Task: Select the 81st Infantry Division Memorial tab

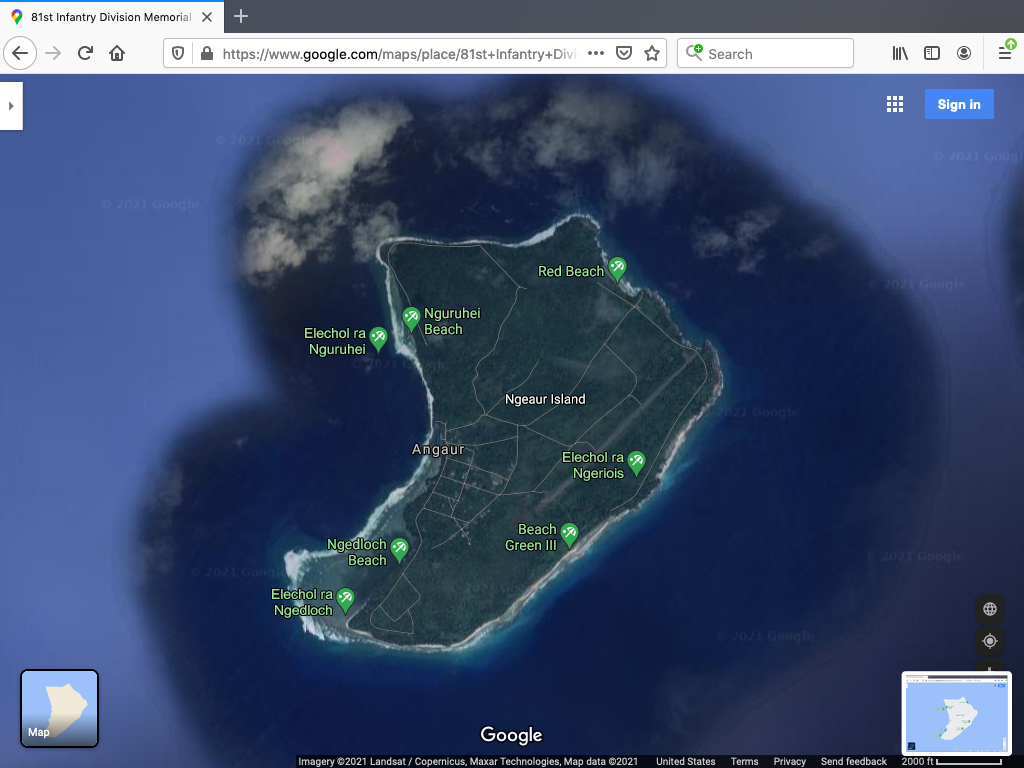Action: (x=110, y=17)
